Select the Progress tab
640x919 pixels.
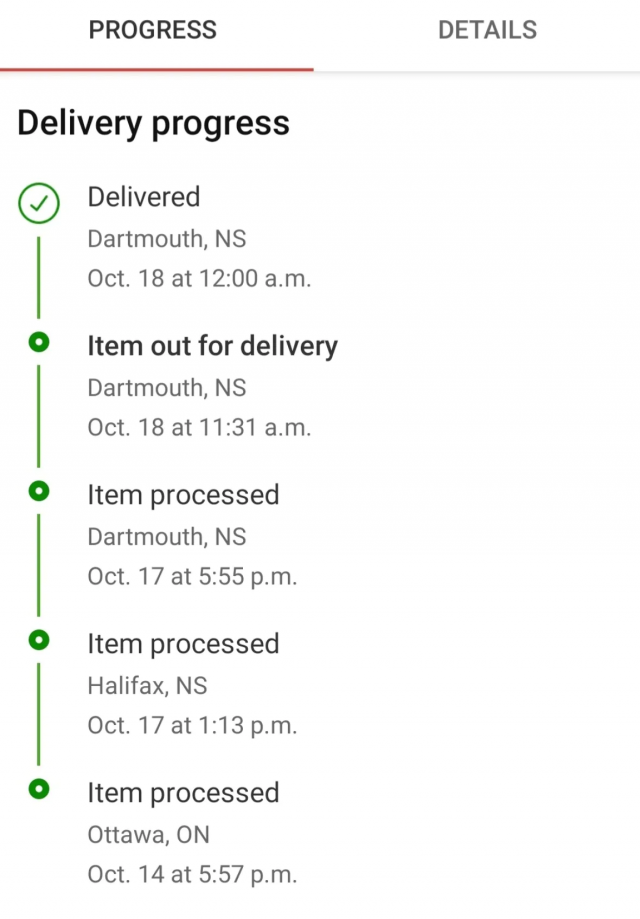pyautogui.click(x=152, y=30)
